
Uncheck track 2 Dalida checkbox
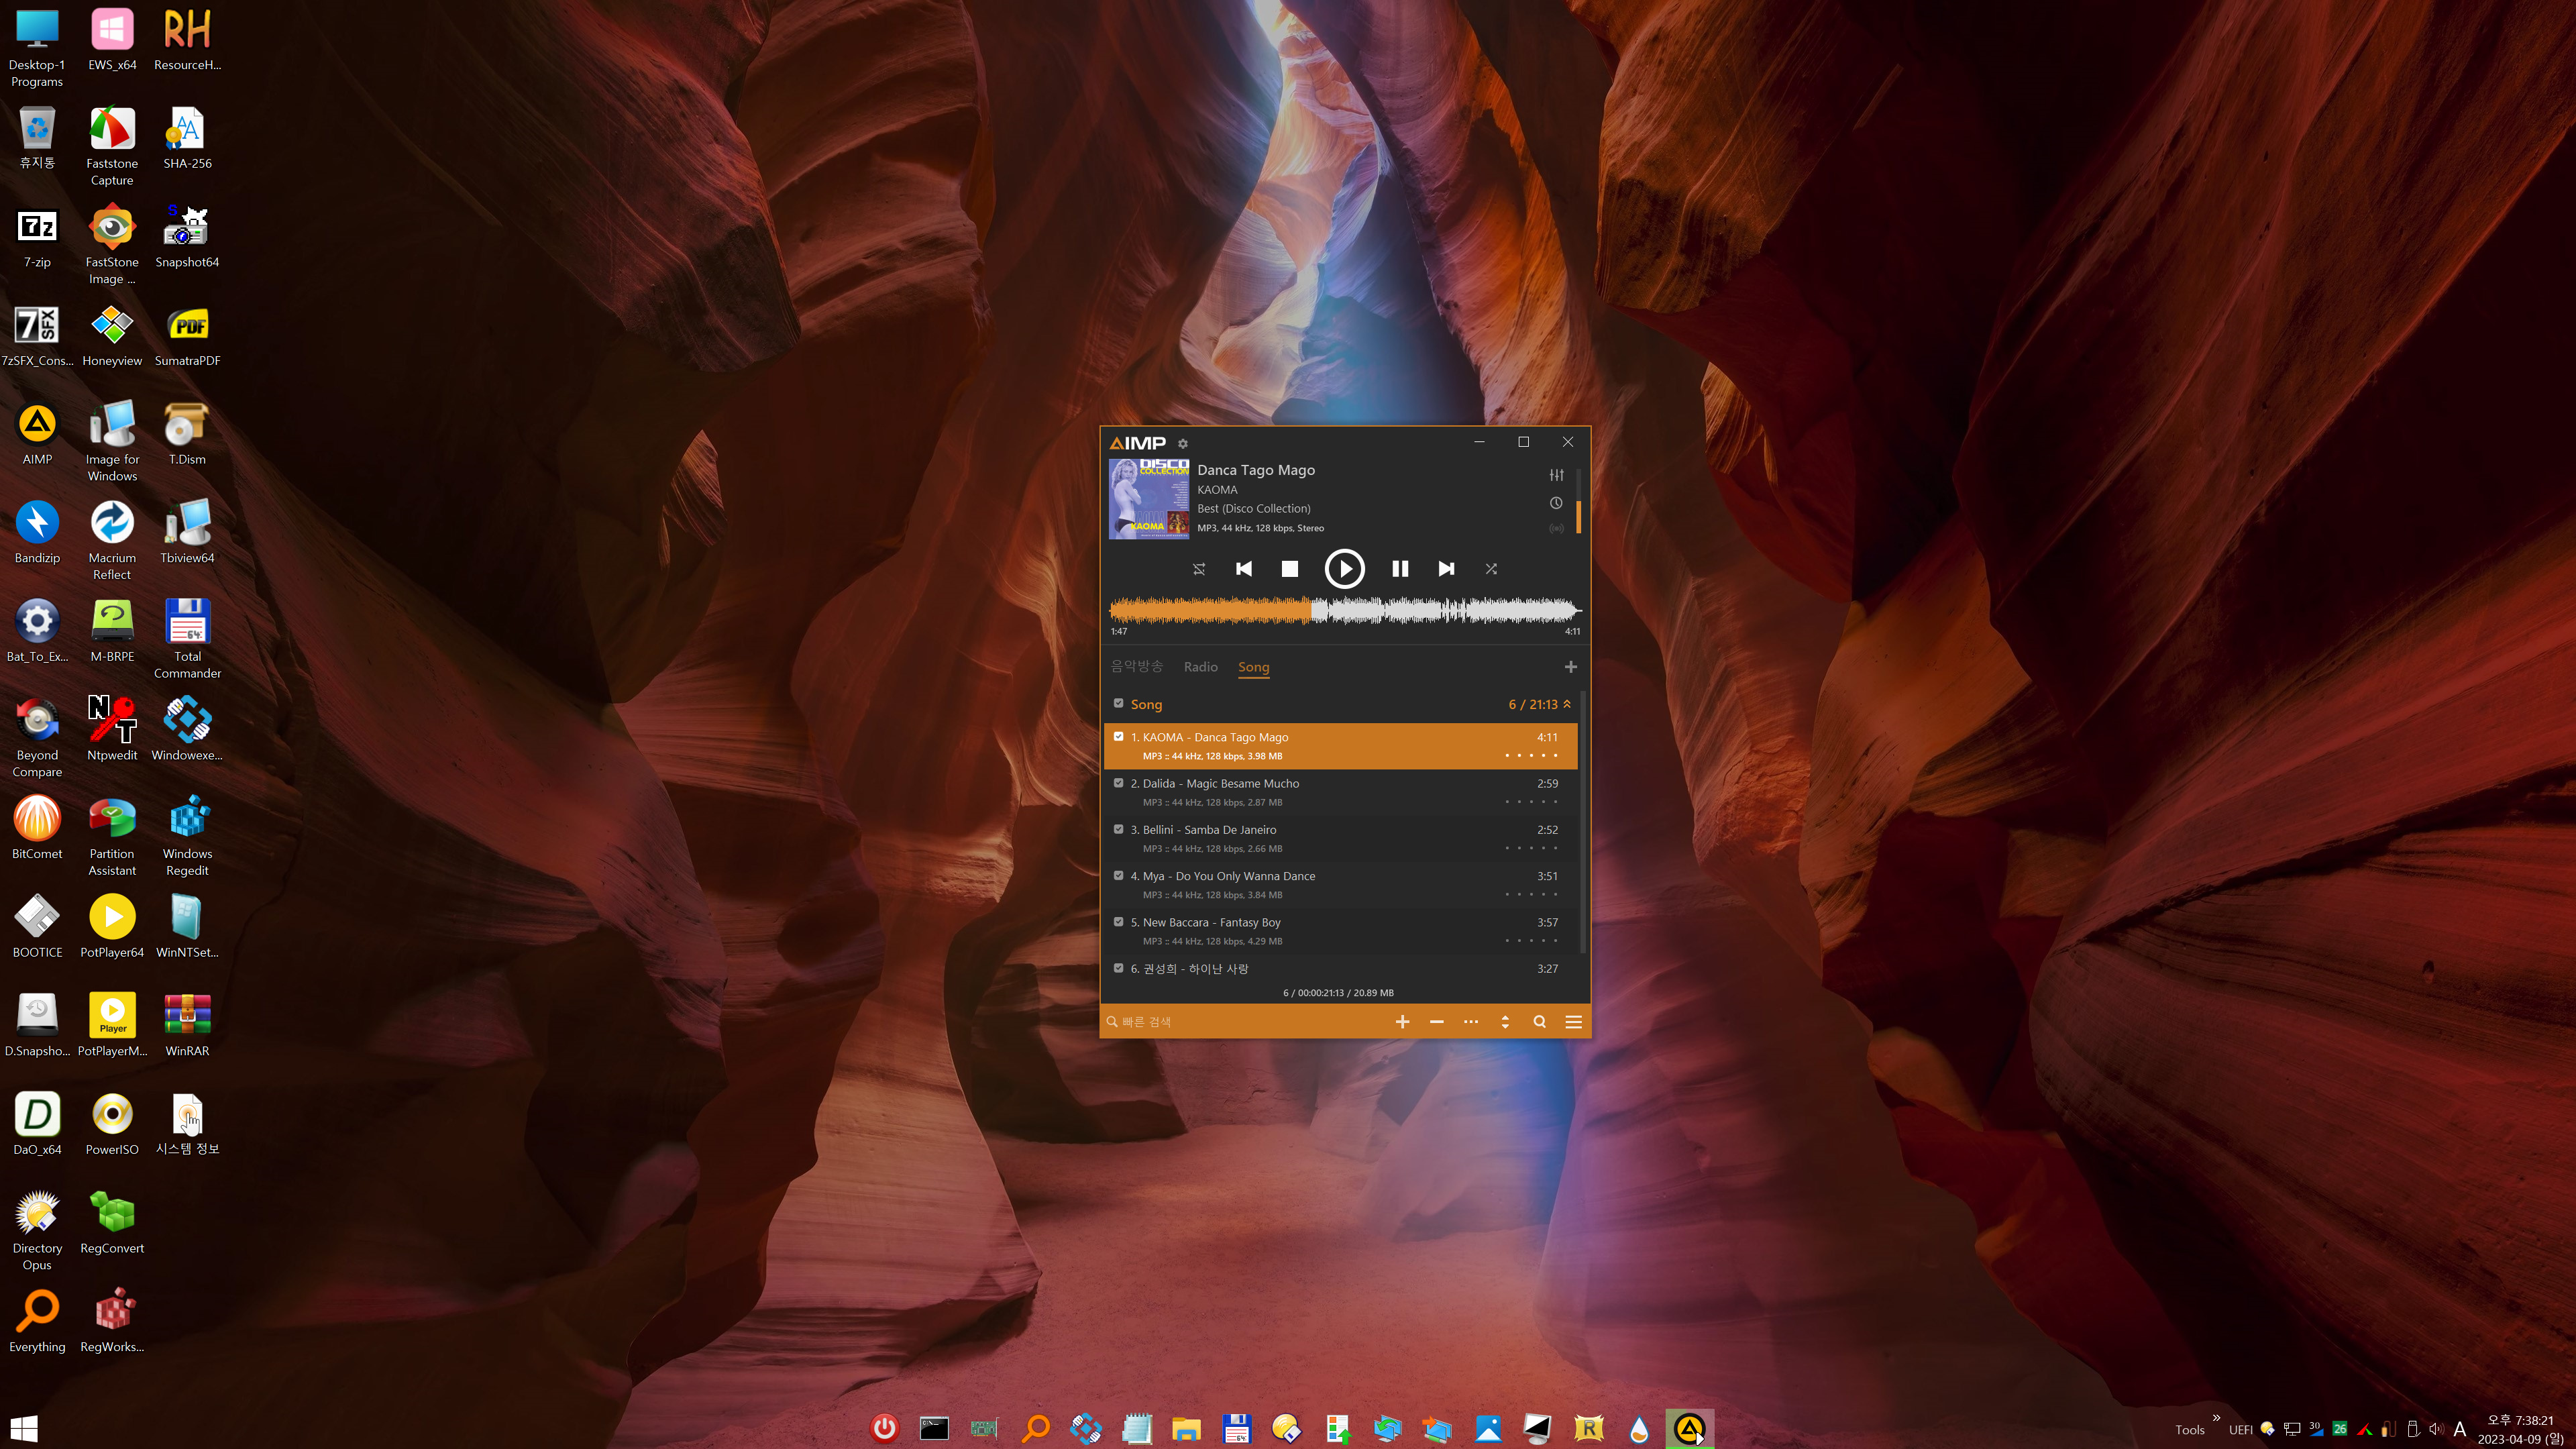tap(1118, 783)
